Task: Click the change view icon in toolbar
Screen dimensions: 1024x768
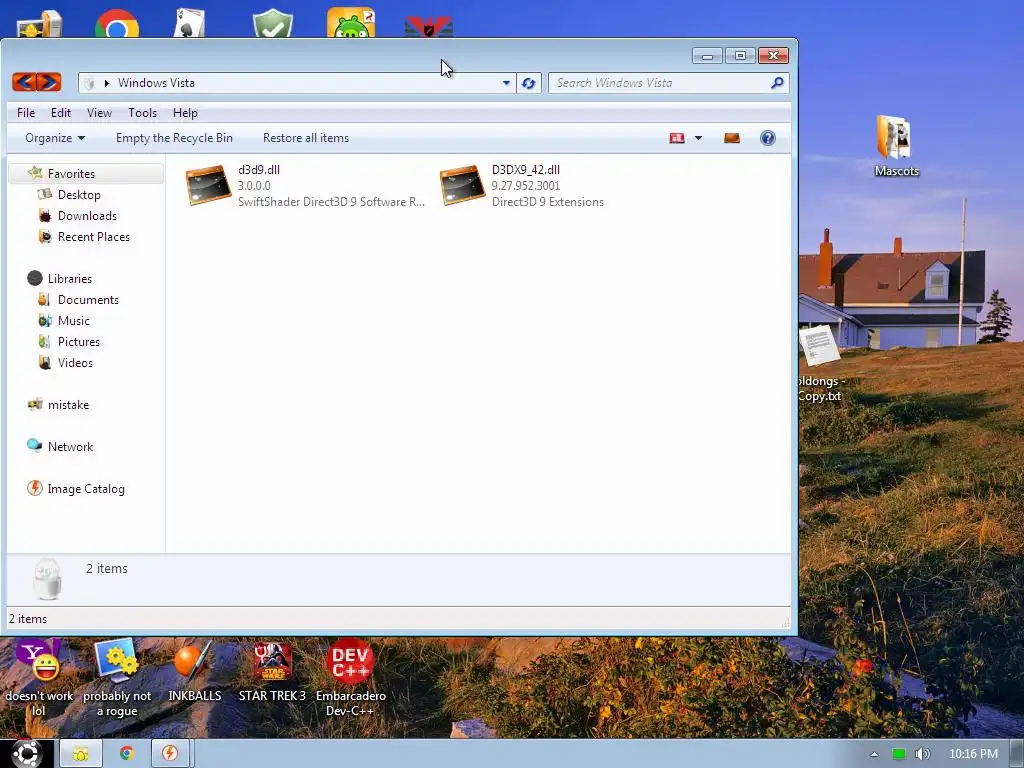Action: tap(677, 138)
